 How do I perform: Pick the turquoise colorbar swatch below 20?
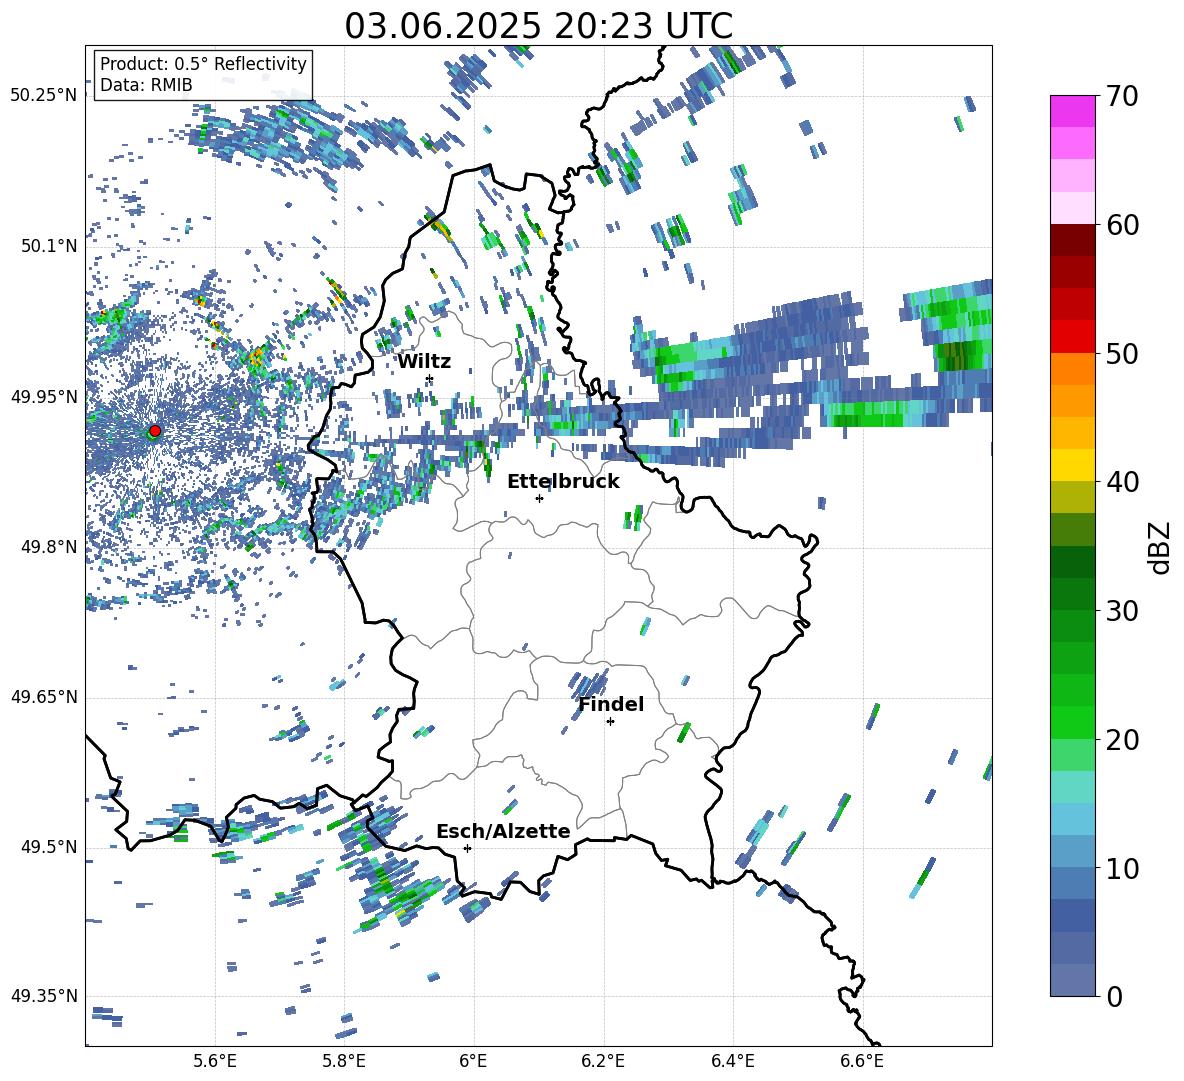click(1072, 787)
